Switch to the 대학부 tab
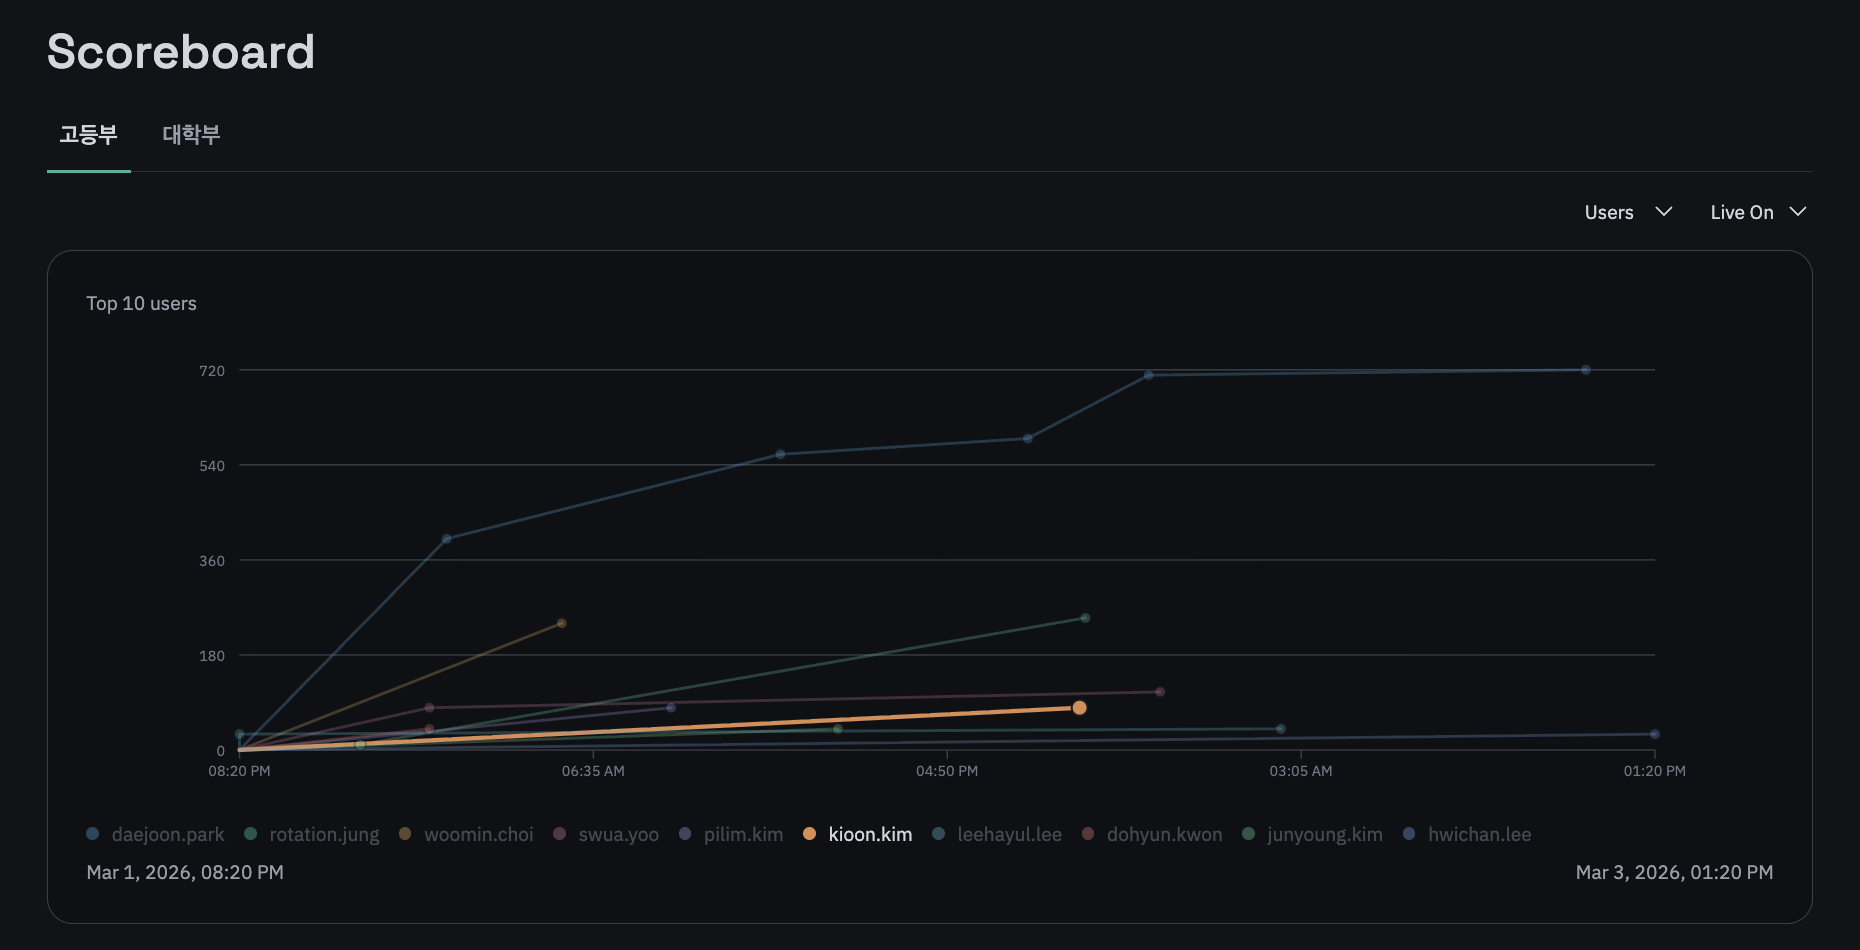Screen dimensions: 1860x950 point(193,135)
